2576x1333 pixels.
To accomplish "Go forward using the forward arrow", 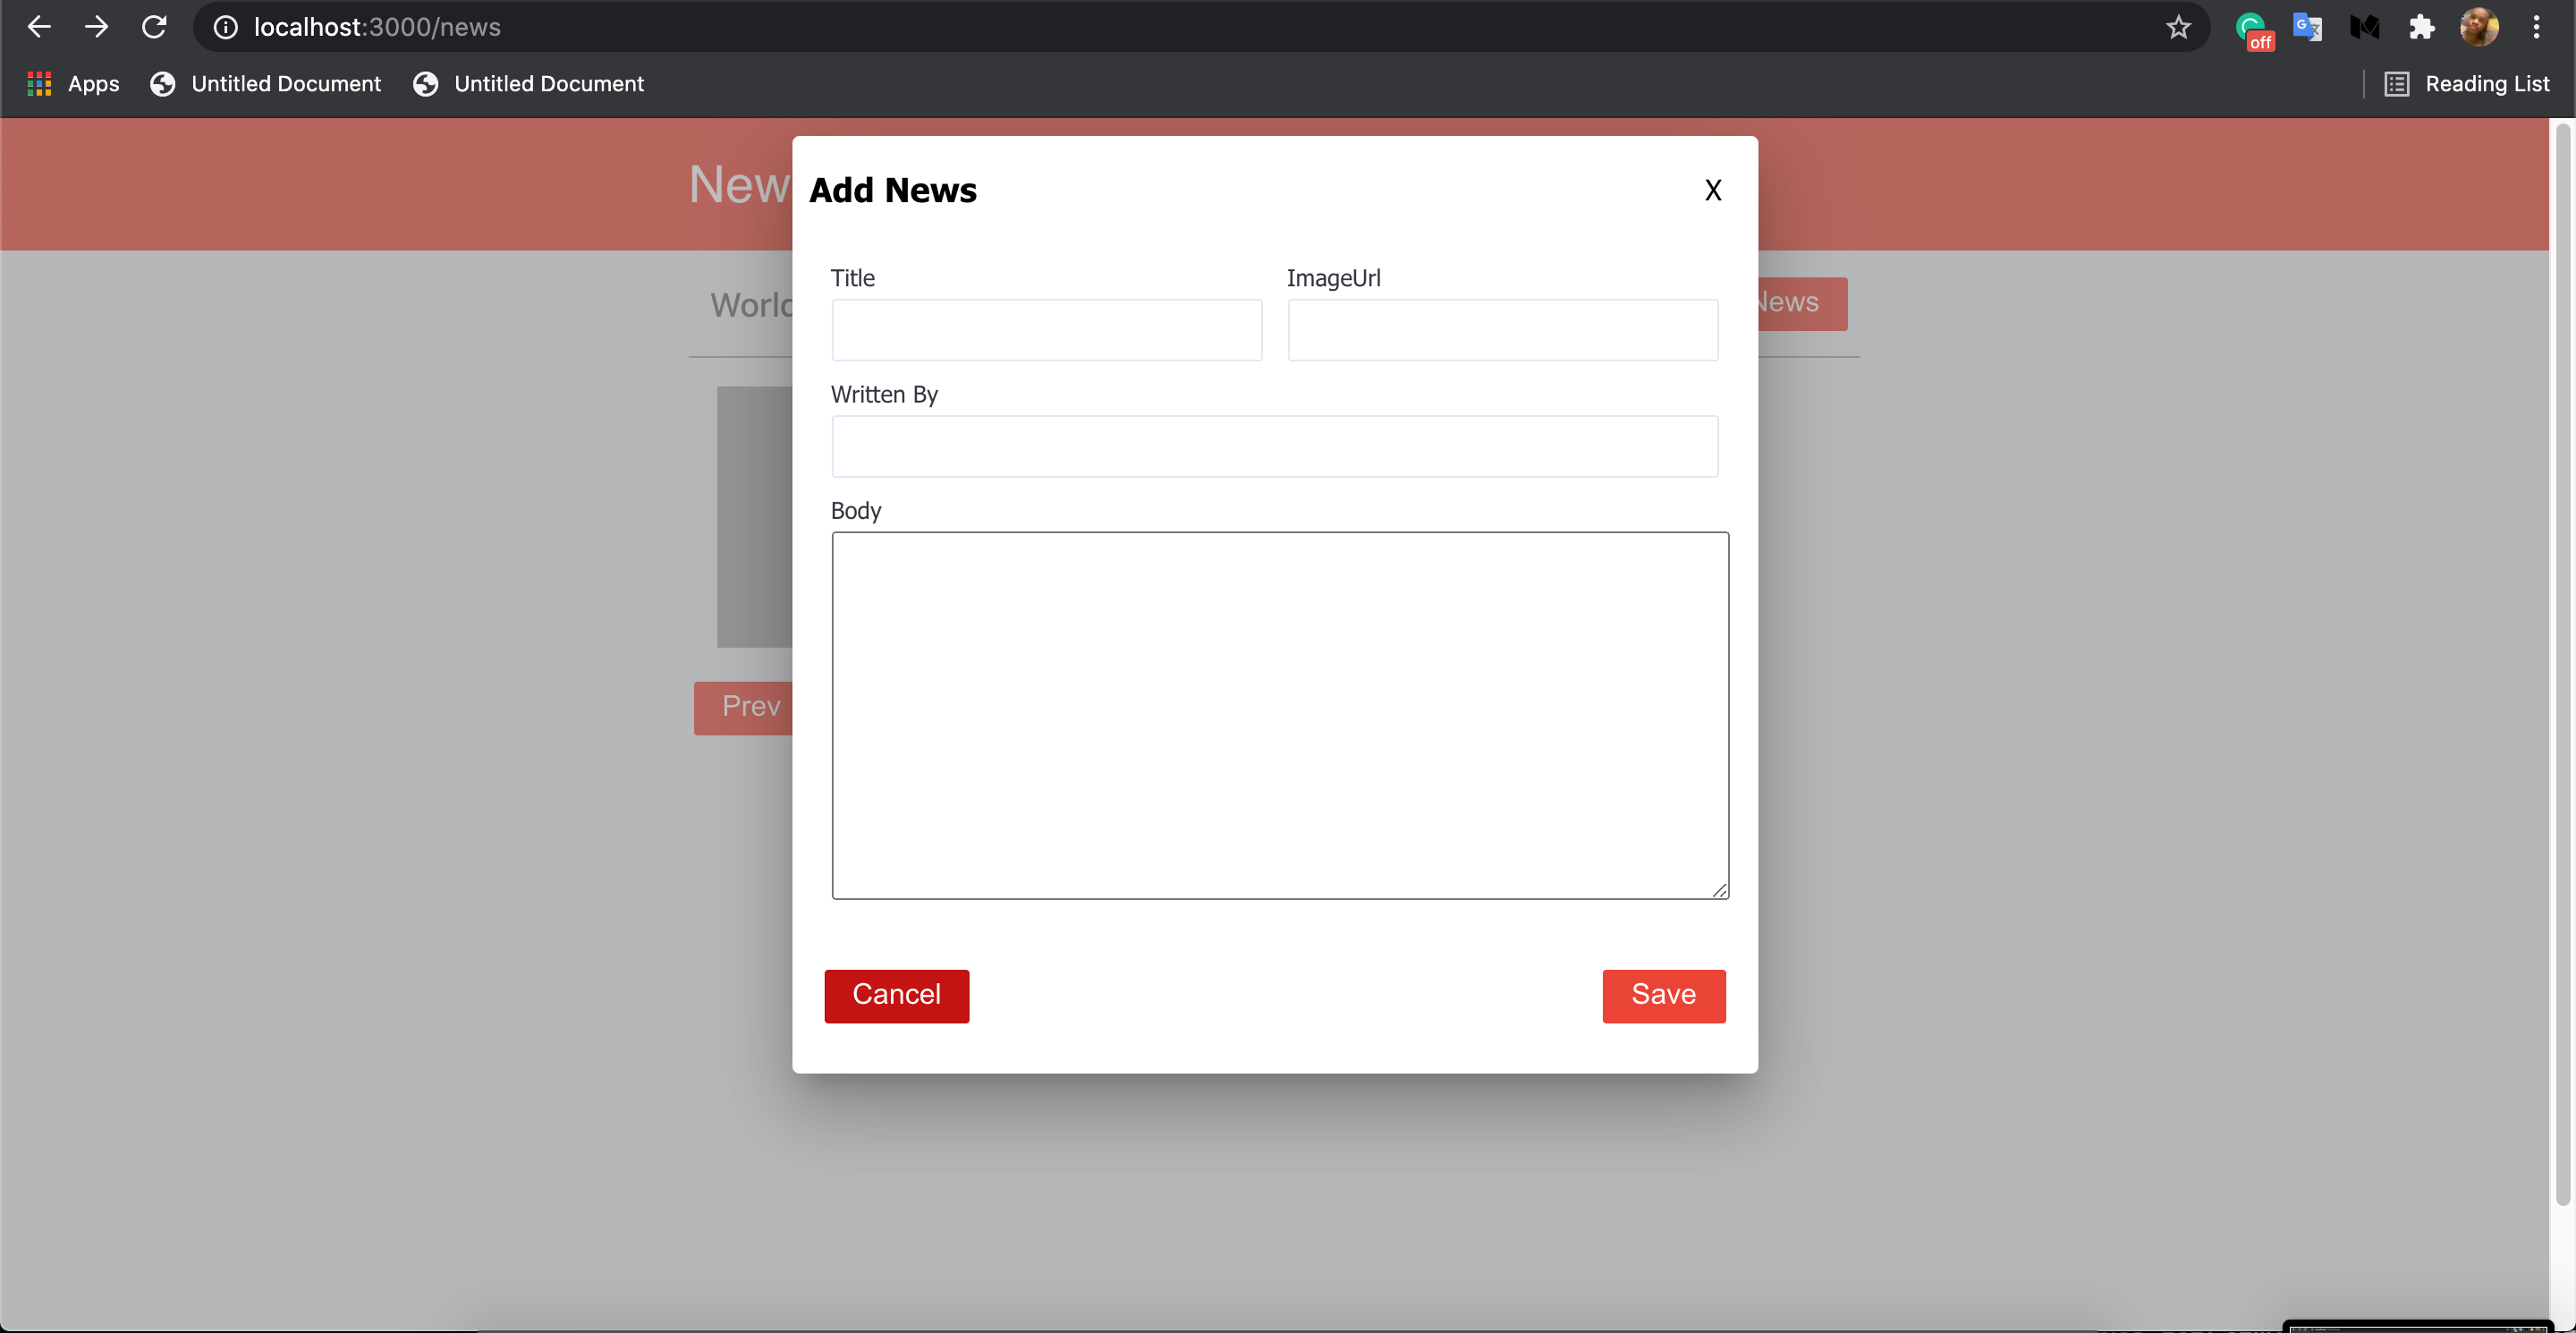I will click(x=97, y=27).
